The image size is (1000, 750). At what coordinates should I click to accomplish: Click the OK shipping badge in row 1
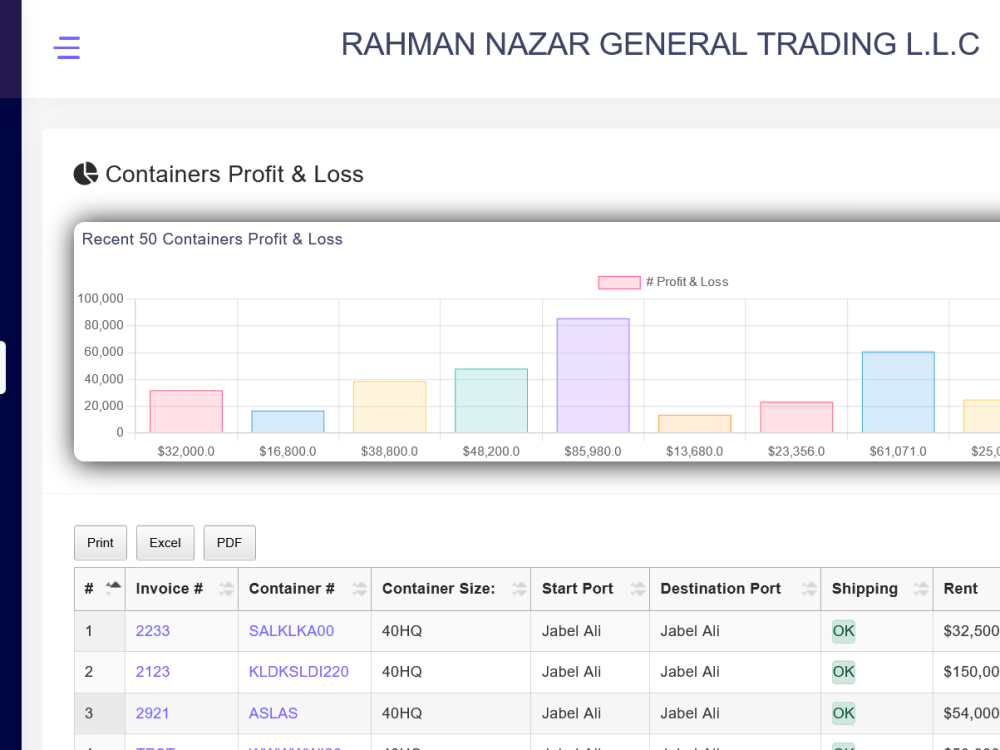pos(843,631)
